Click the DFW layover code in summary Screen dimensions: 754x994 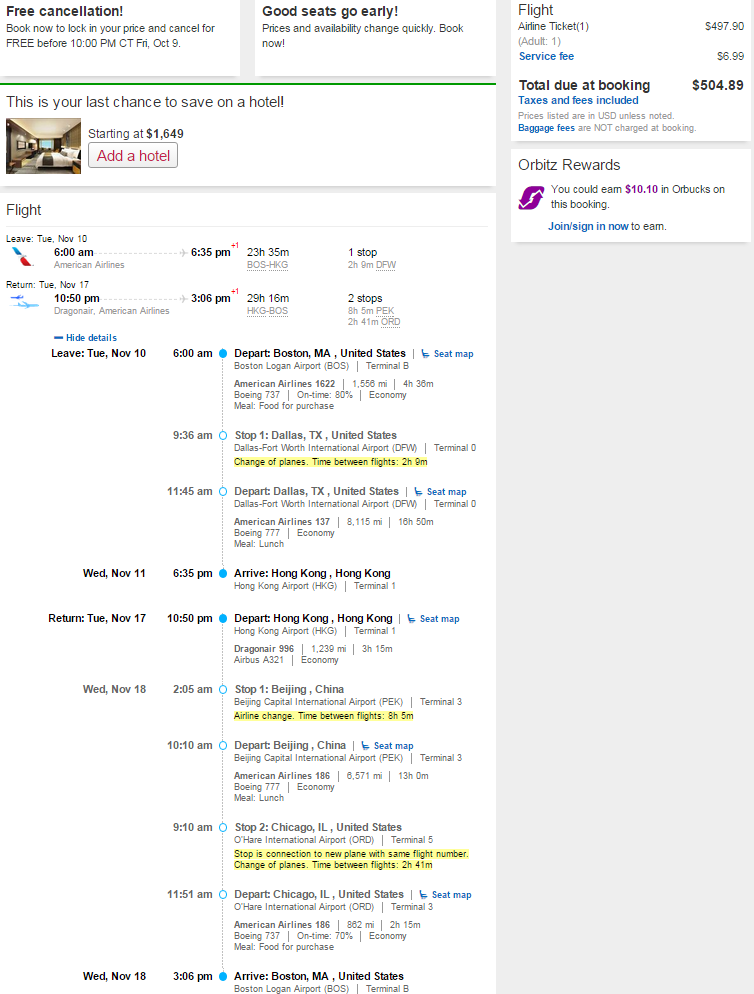point(386,265)
